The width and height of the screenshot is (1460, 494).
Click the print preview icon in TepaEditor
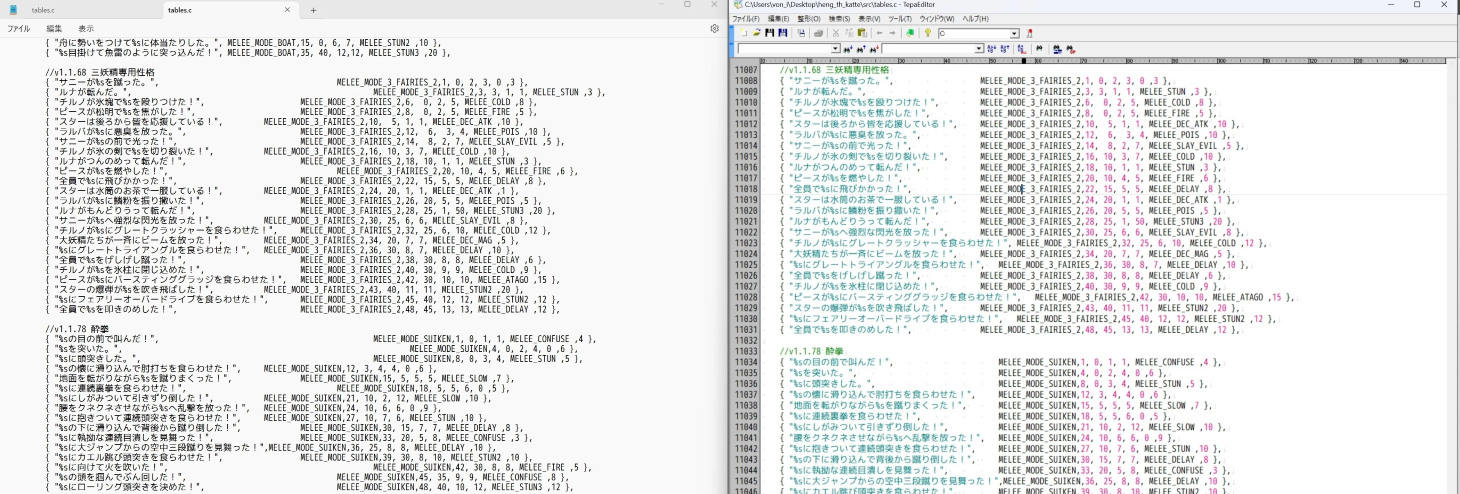coord(801,33)
